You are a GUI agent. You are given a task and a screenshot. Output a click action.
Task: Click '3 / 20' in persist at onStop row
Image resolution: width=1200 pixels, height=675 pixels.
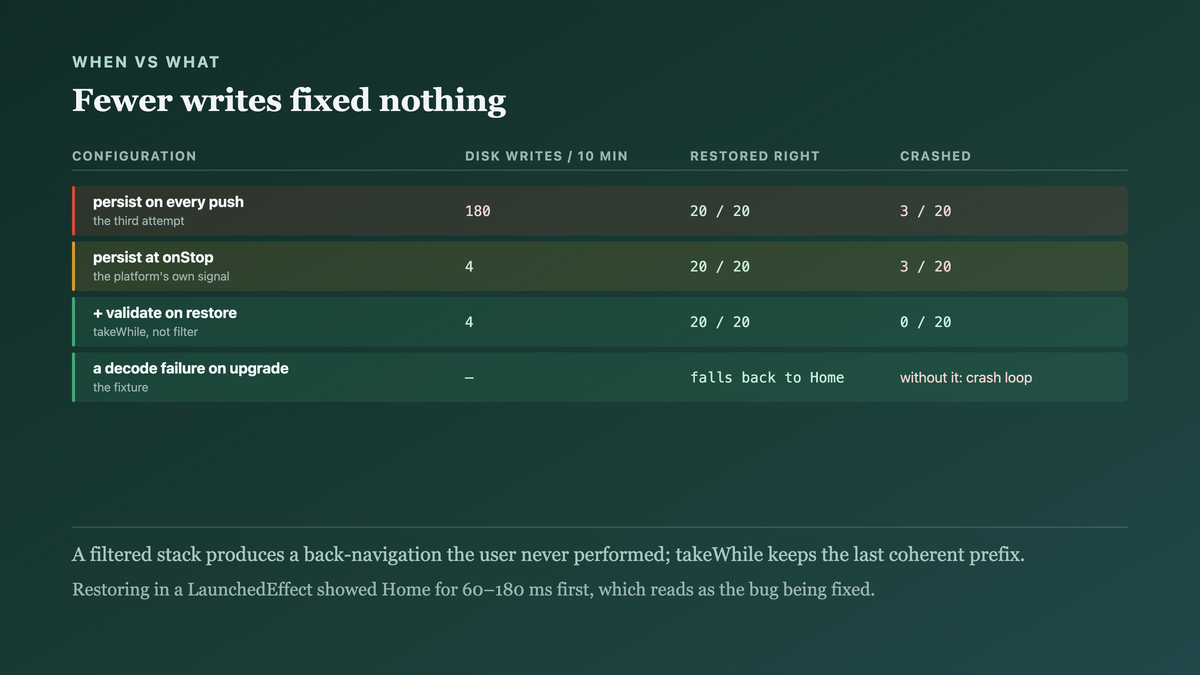(926, 266)
